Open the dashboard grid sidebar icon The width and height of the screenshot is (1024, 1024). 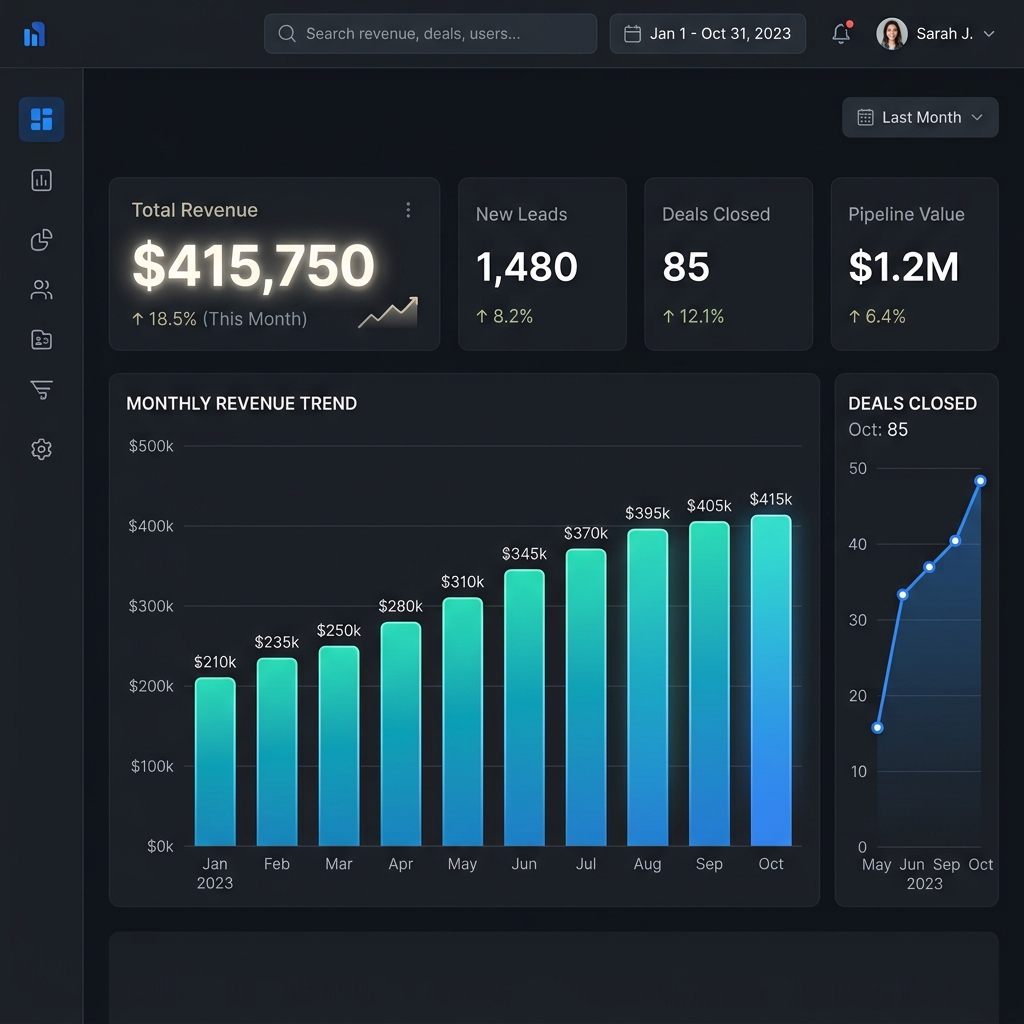42,120
